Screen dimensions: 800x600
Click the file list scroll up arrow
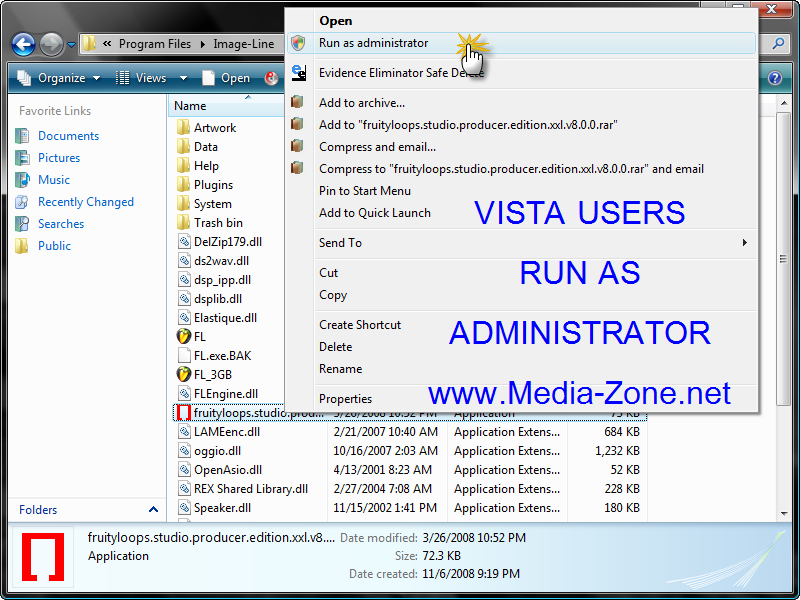pyautogui.click(x=784, y=104)
